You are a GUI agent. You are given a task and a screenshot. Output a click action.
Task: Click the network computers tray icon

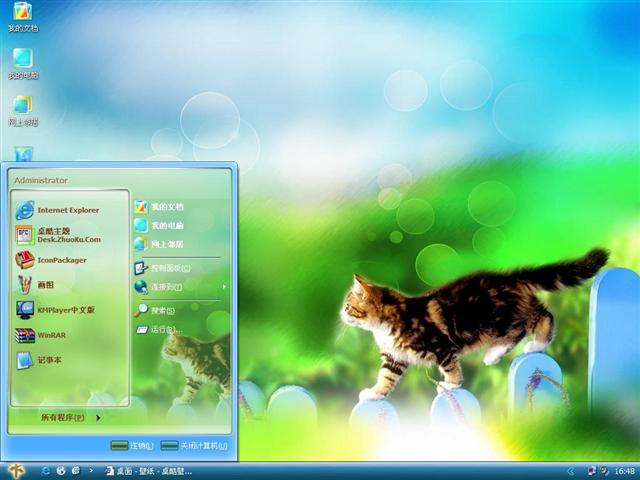(x=591, y=471)
